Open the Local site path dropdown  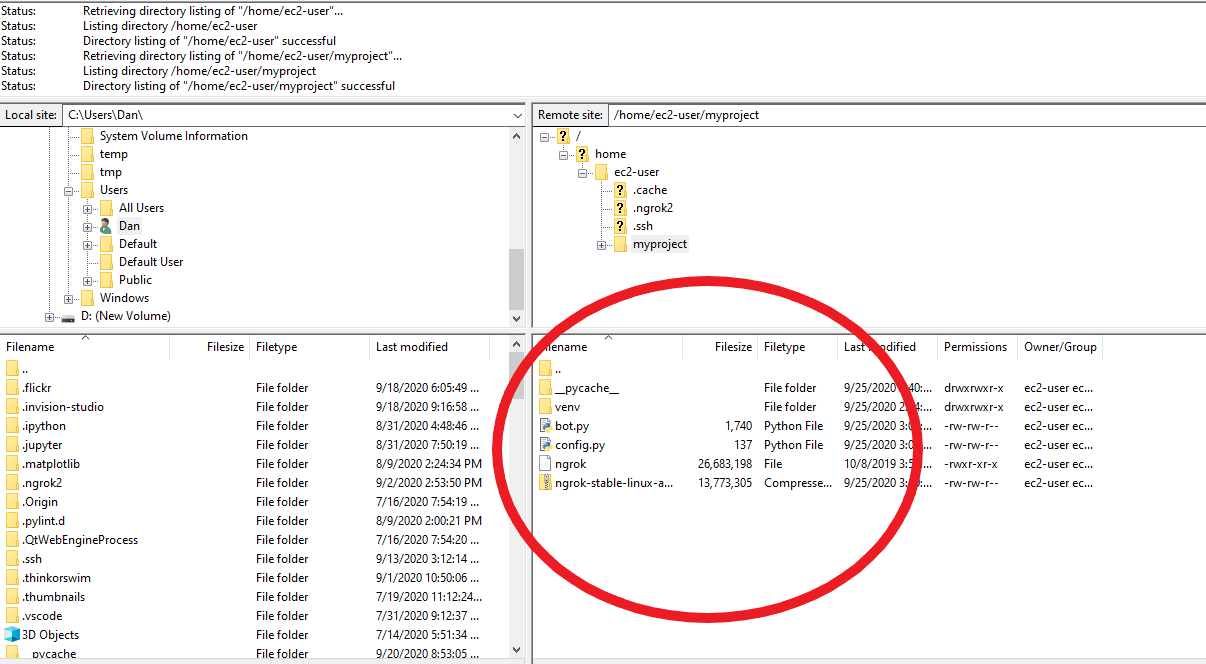click(517, 114)
